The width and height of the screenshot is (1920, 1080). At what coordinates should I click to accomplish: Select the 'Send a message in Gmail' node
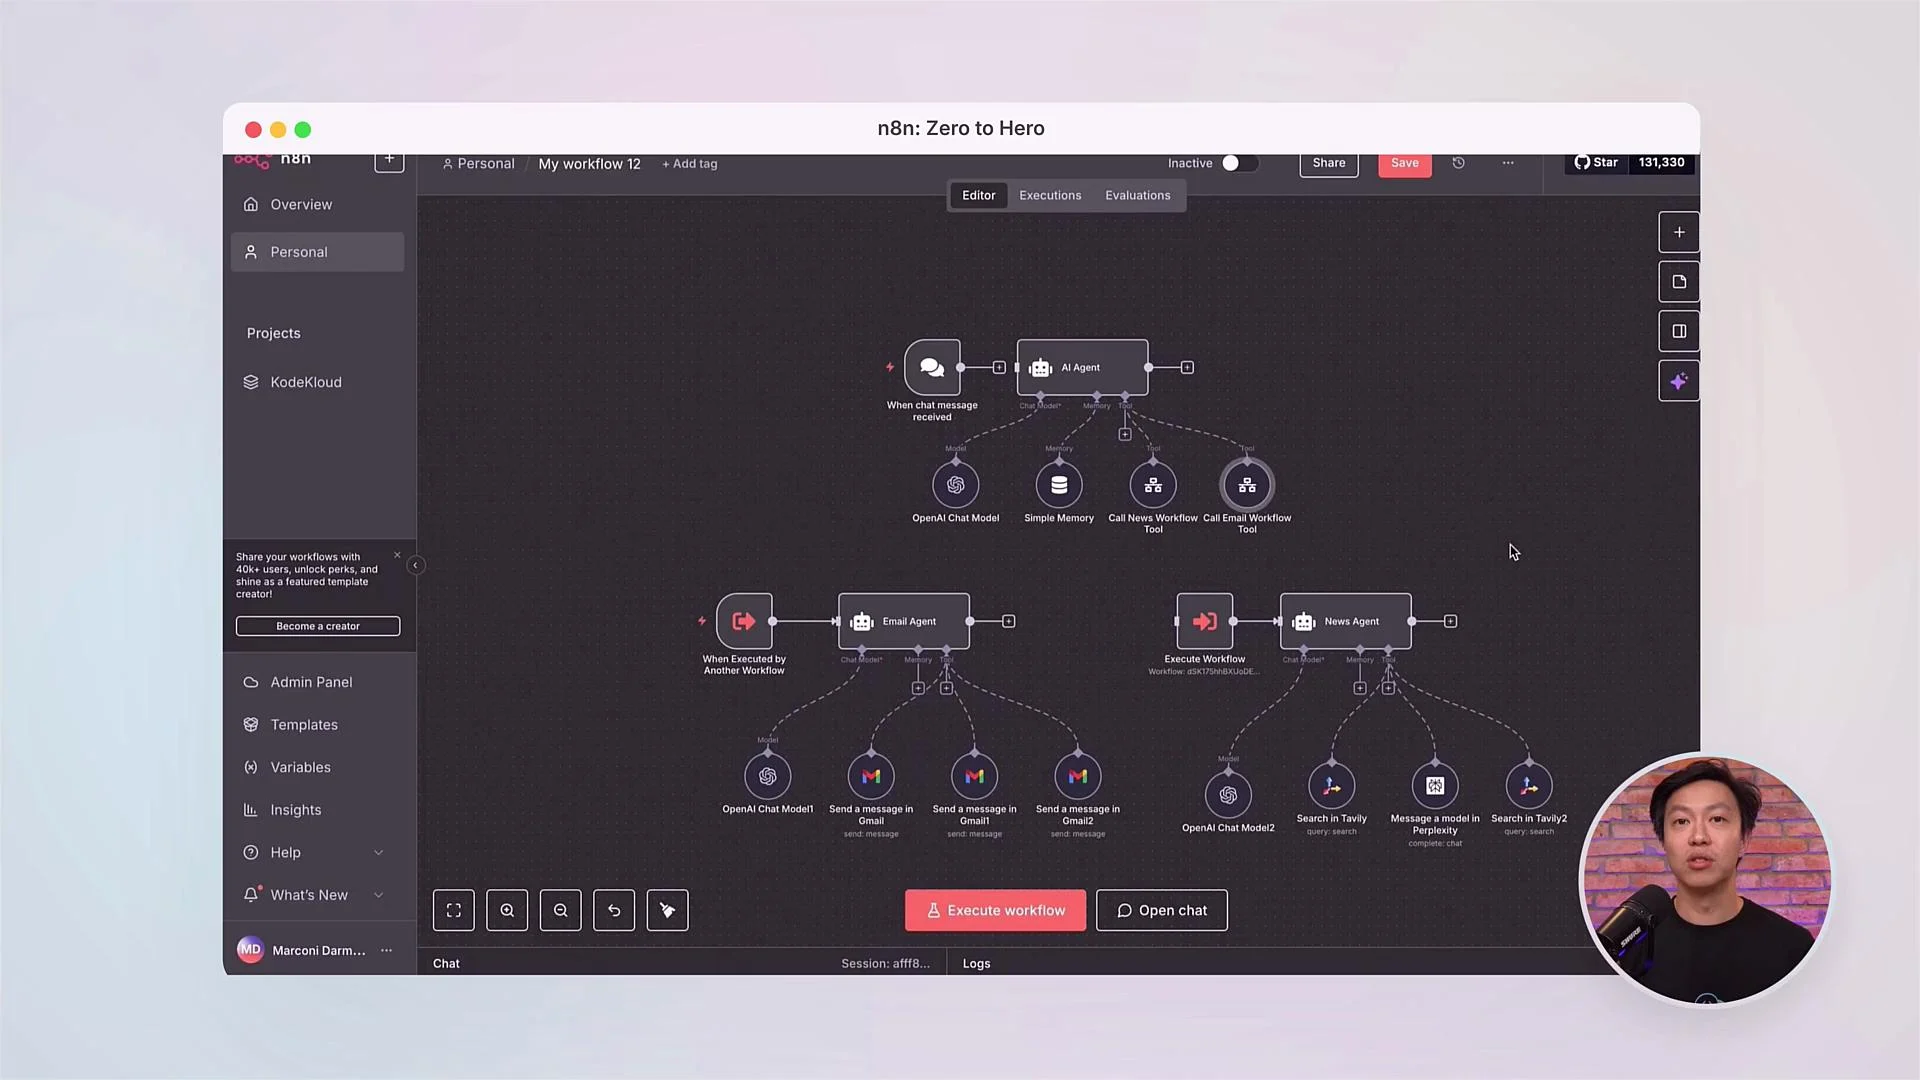[871, 776]
